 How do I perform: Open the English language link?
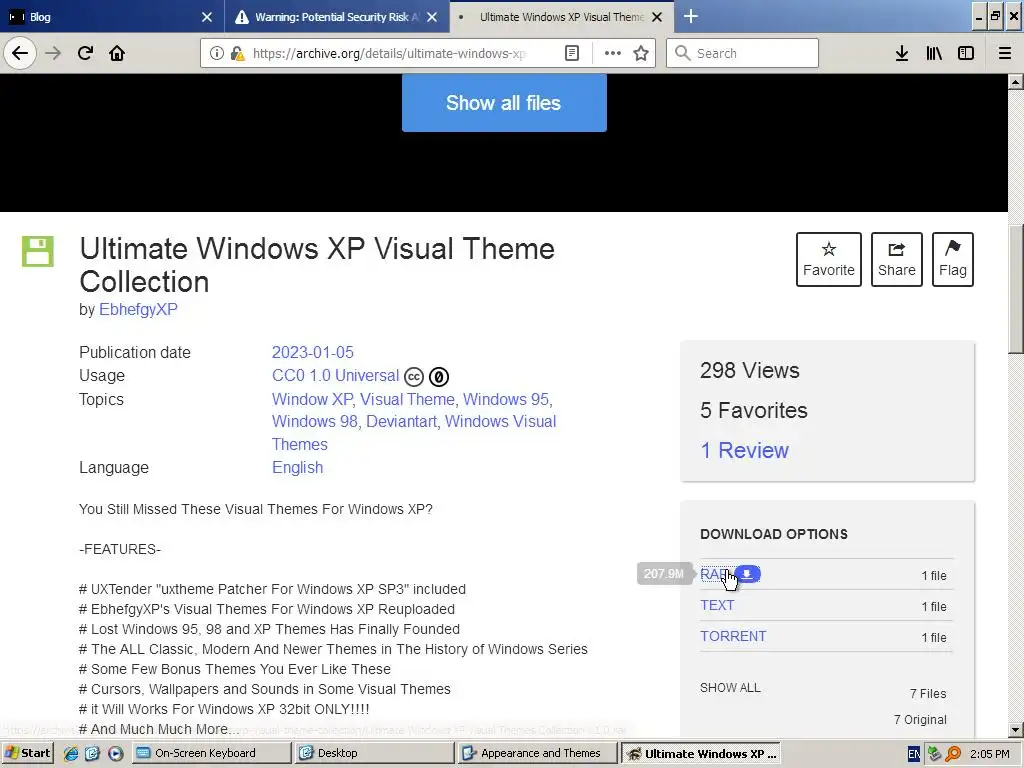297,468
